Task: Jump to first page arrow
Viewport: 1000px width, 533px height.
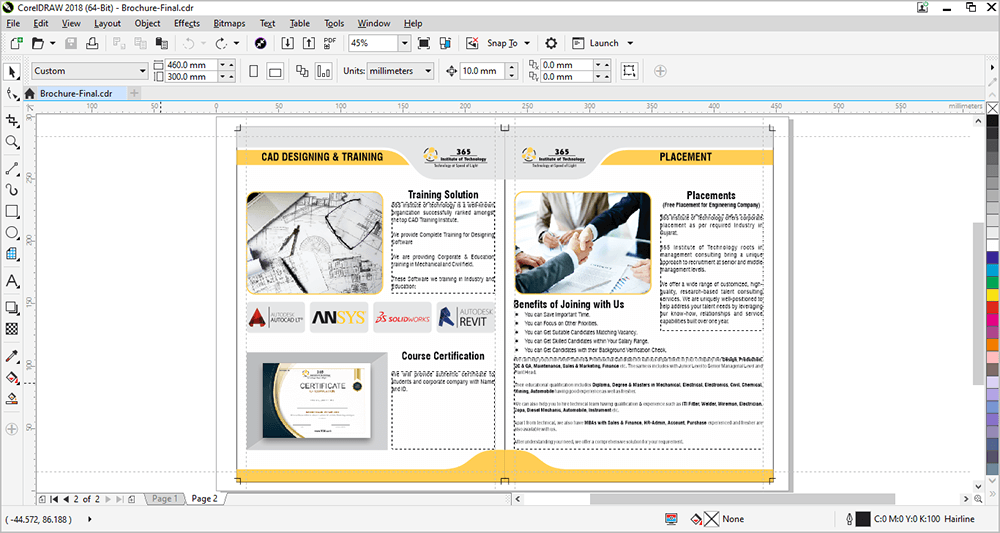Action: 54,499
